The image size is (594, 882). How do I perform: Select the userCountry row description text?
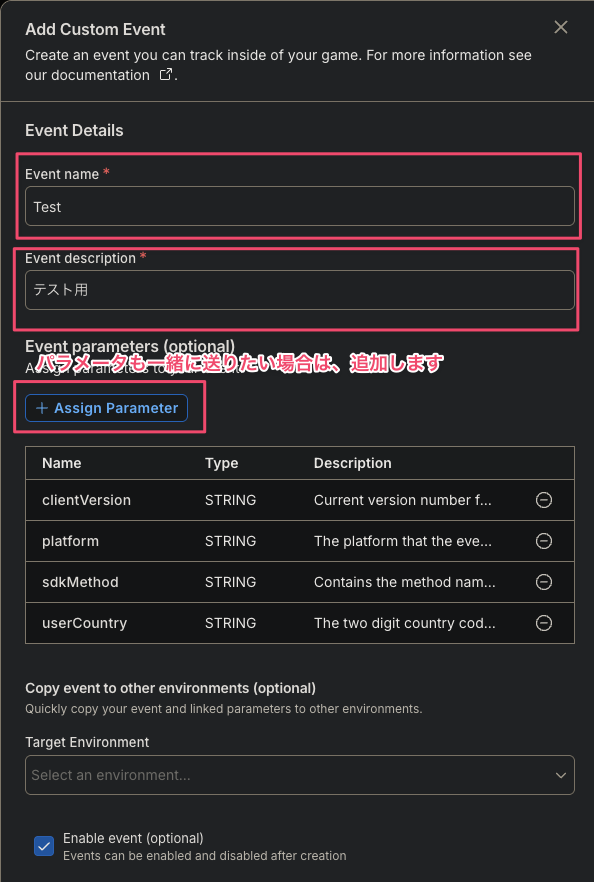click(404, 623)
